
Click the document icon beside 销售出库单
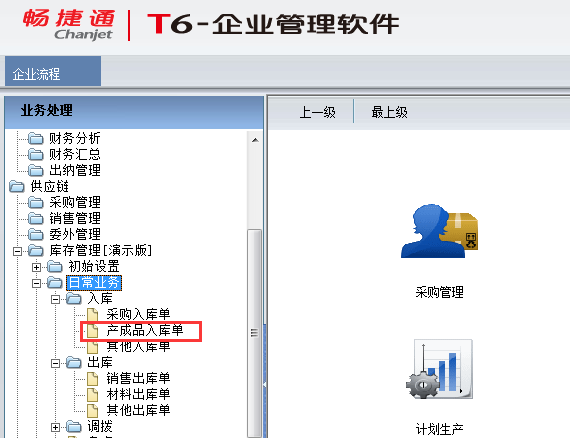[92, 378]
